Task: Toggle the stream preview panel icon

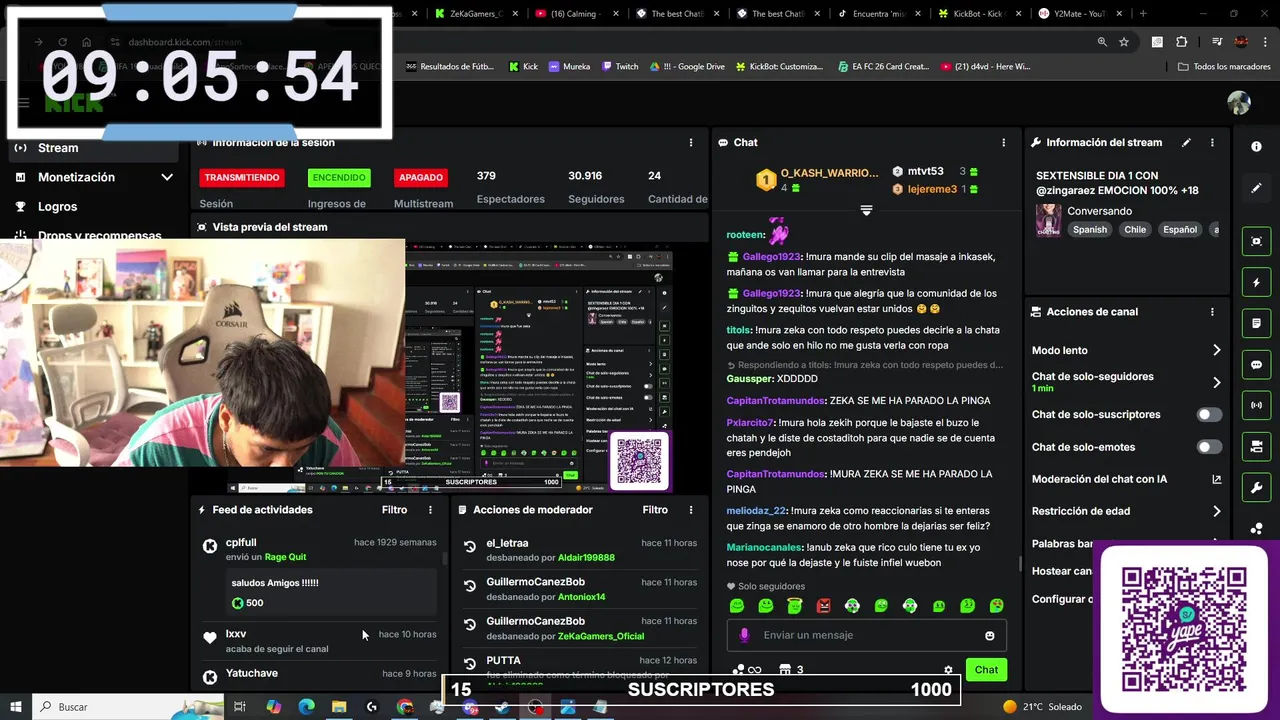Action: pyautogui.click(x=1257, y=241)
